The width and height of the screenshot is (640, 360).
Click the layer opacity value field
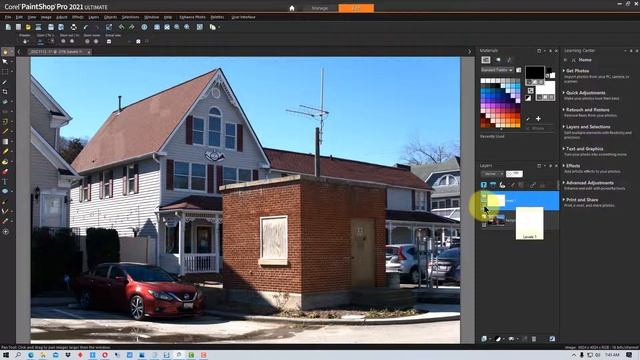pos(514,174)
